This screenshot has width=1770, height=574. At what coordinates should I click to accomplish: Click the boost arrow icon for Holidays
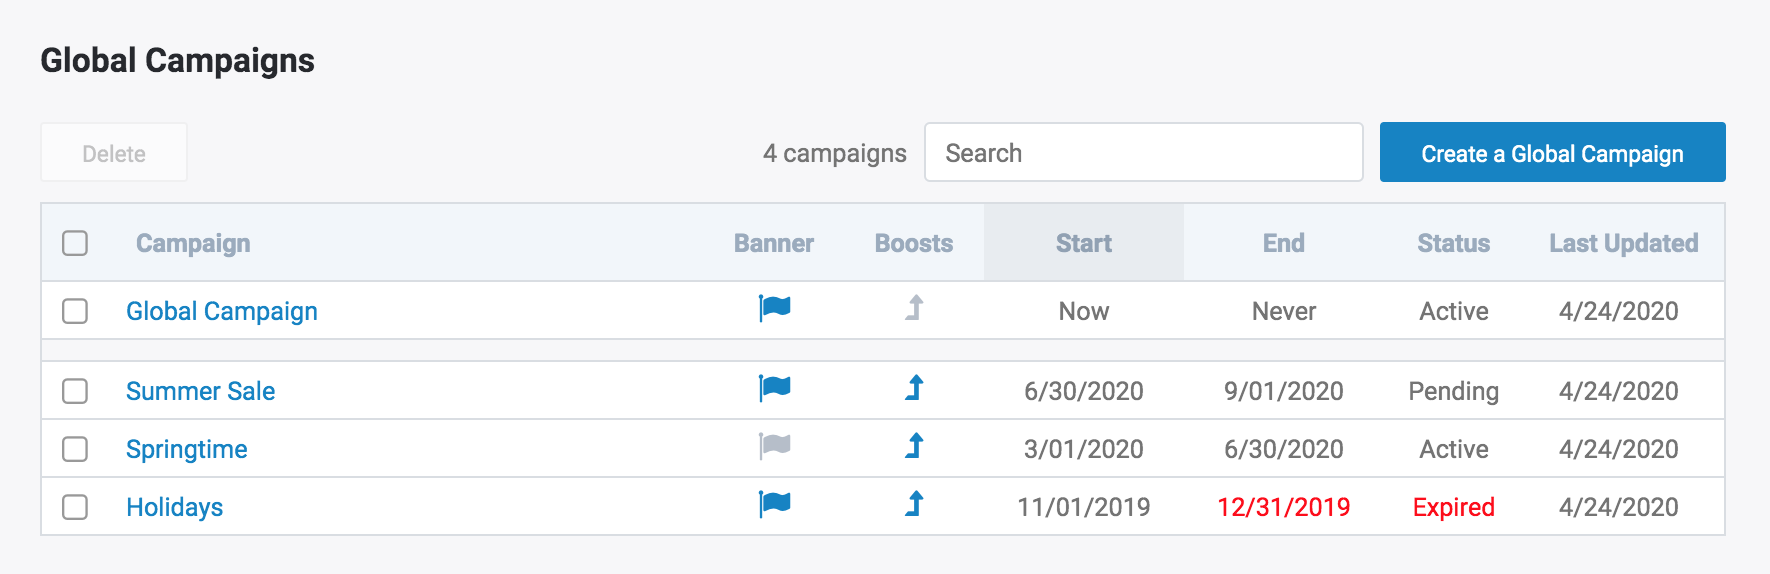(x=914, y=504)
